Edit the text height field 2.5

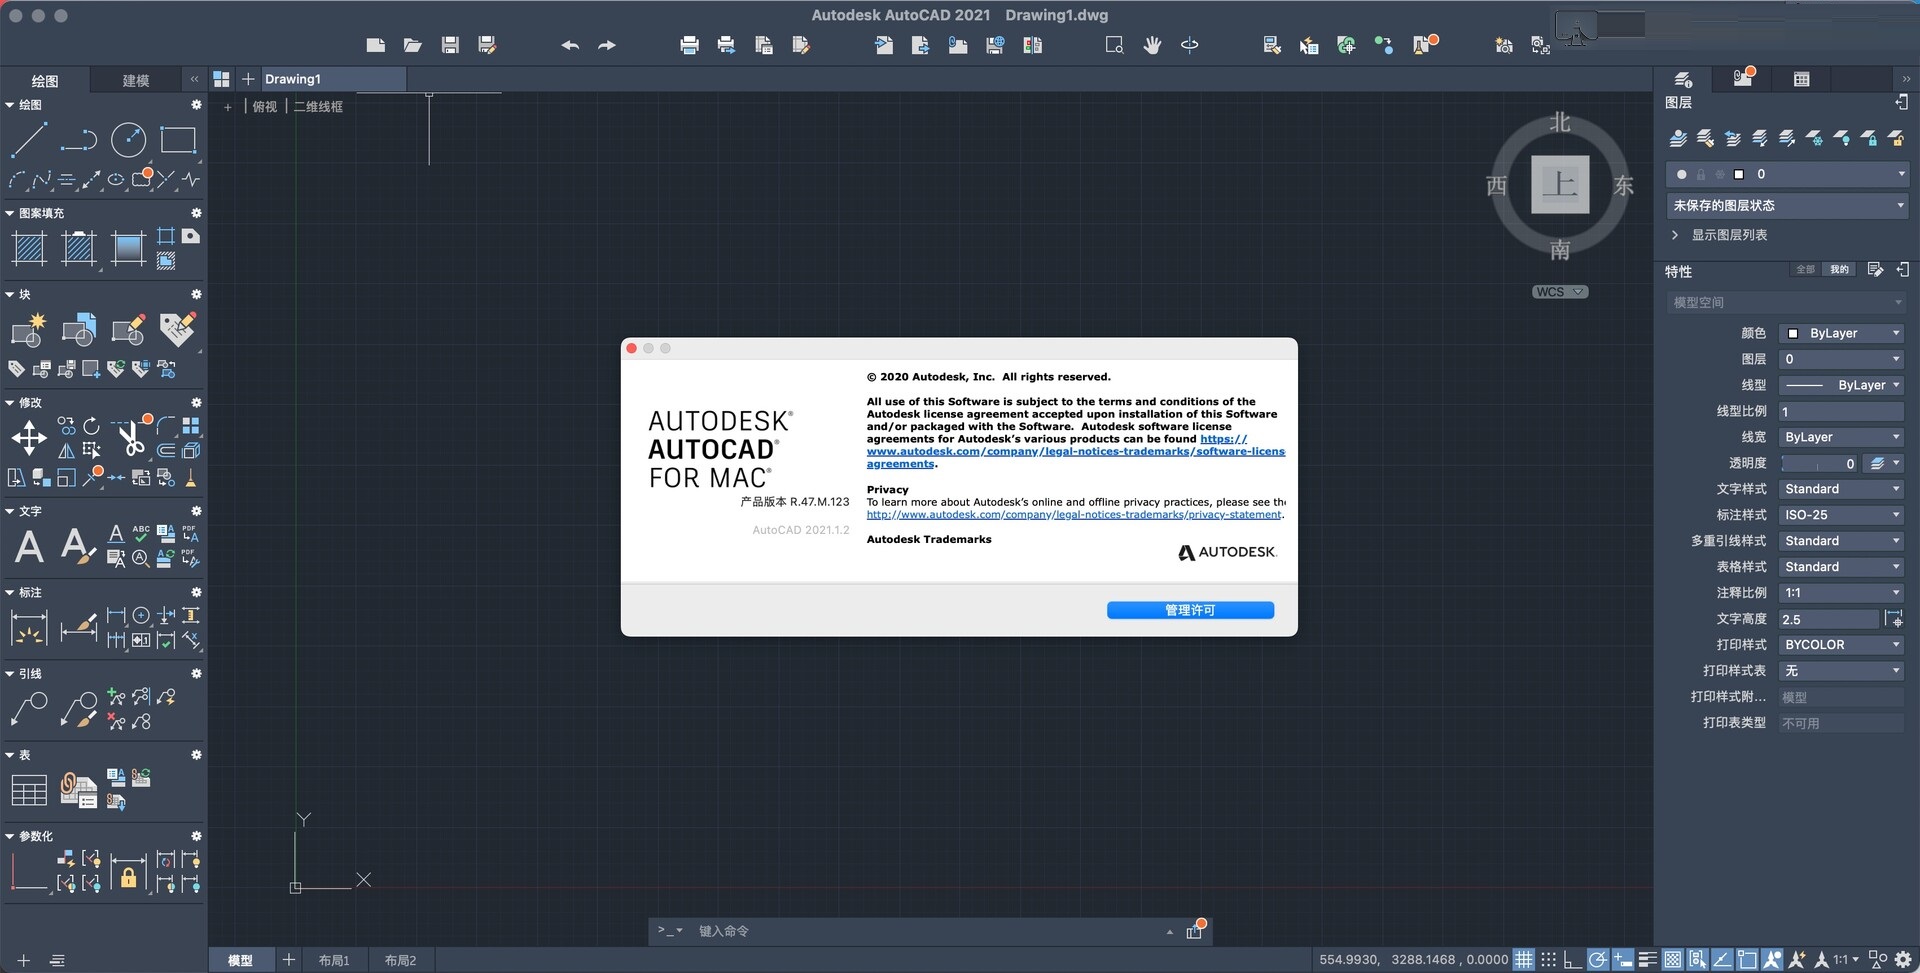point(1828,619)
